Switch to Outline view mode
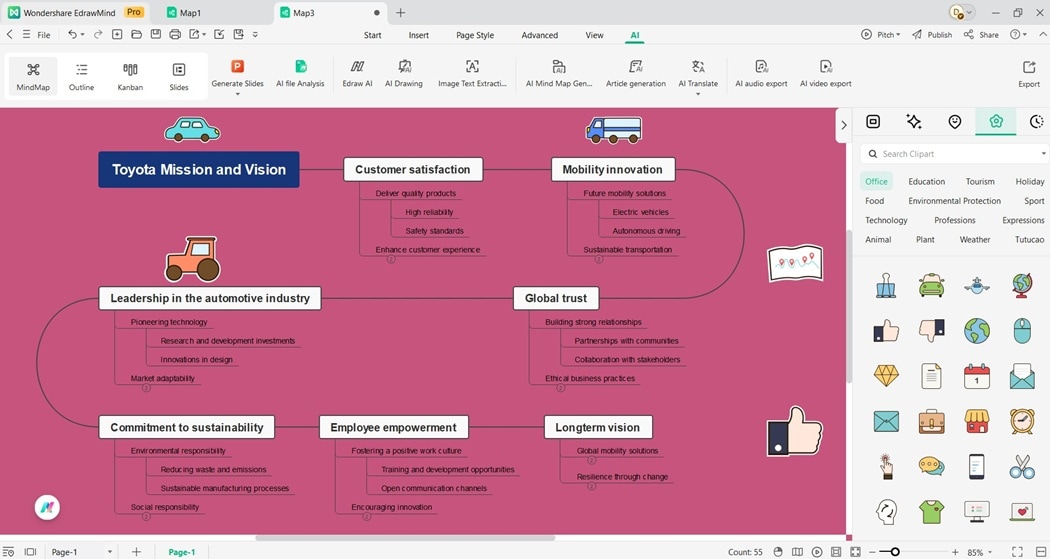 point(81,76)
